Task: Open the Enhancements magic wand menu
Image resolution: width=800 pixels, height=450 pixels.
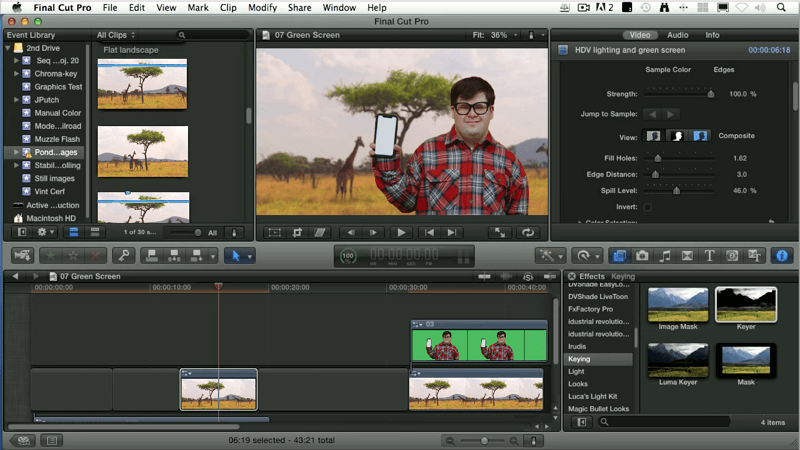Action: click(x=550, y=256)
